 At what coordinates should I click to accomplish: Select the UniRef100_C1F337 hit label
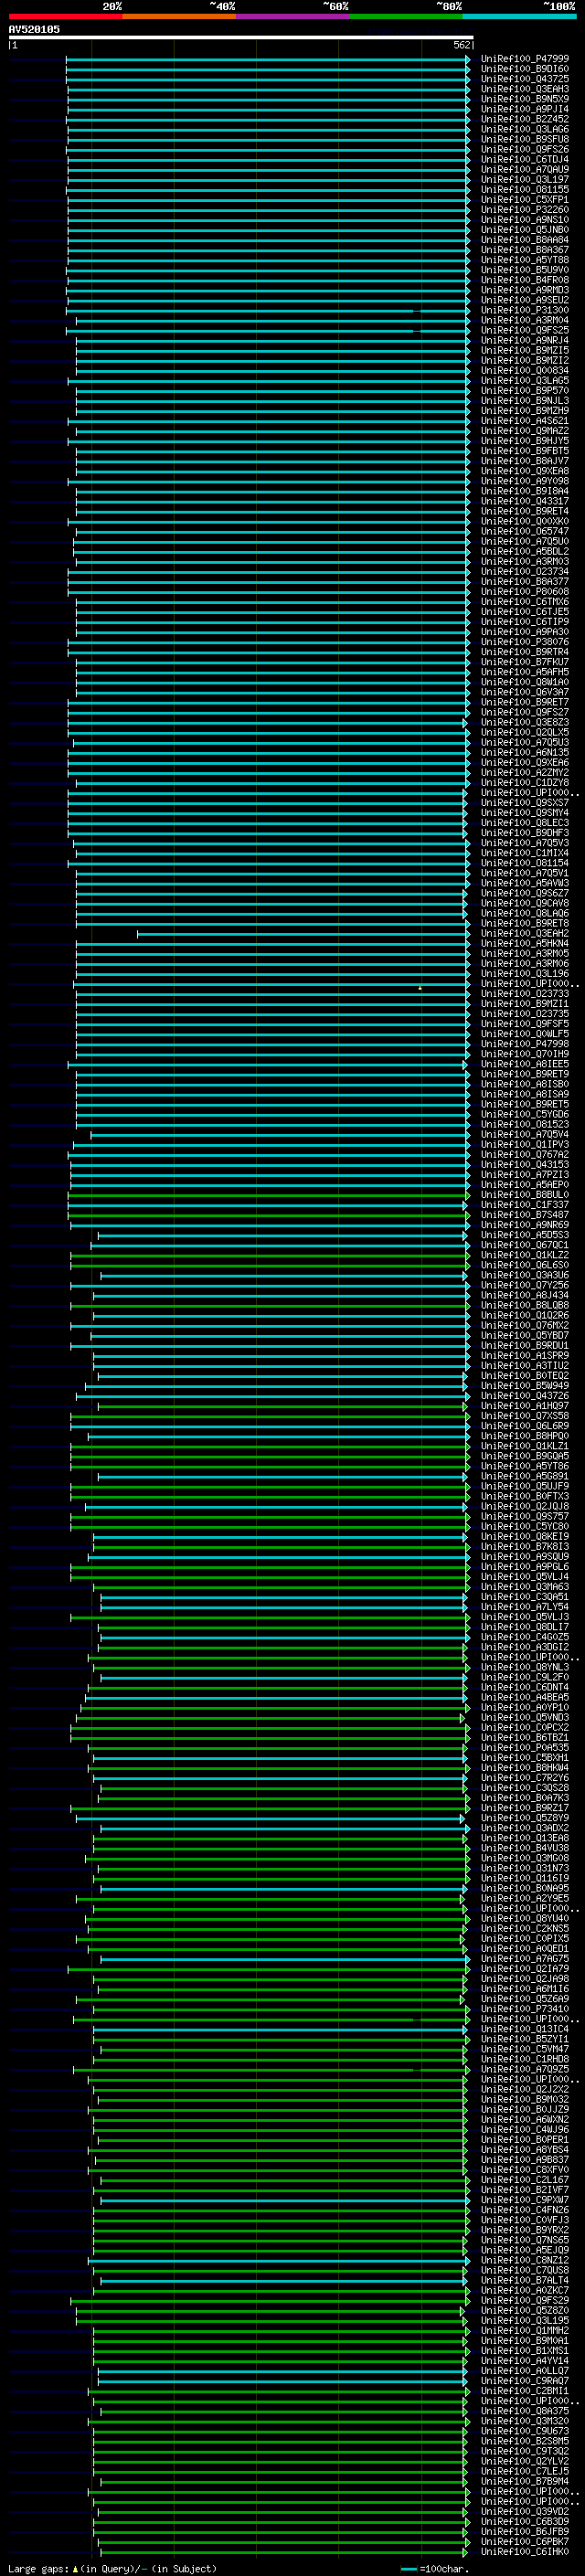click(x=525, y=1205)
